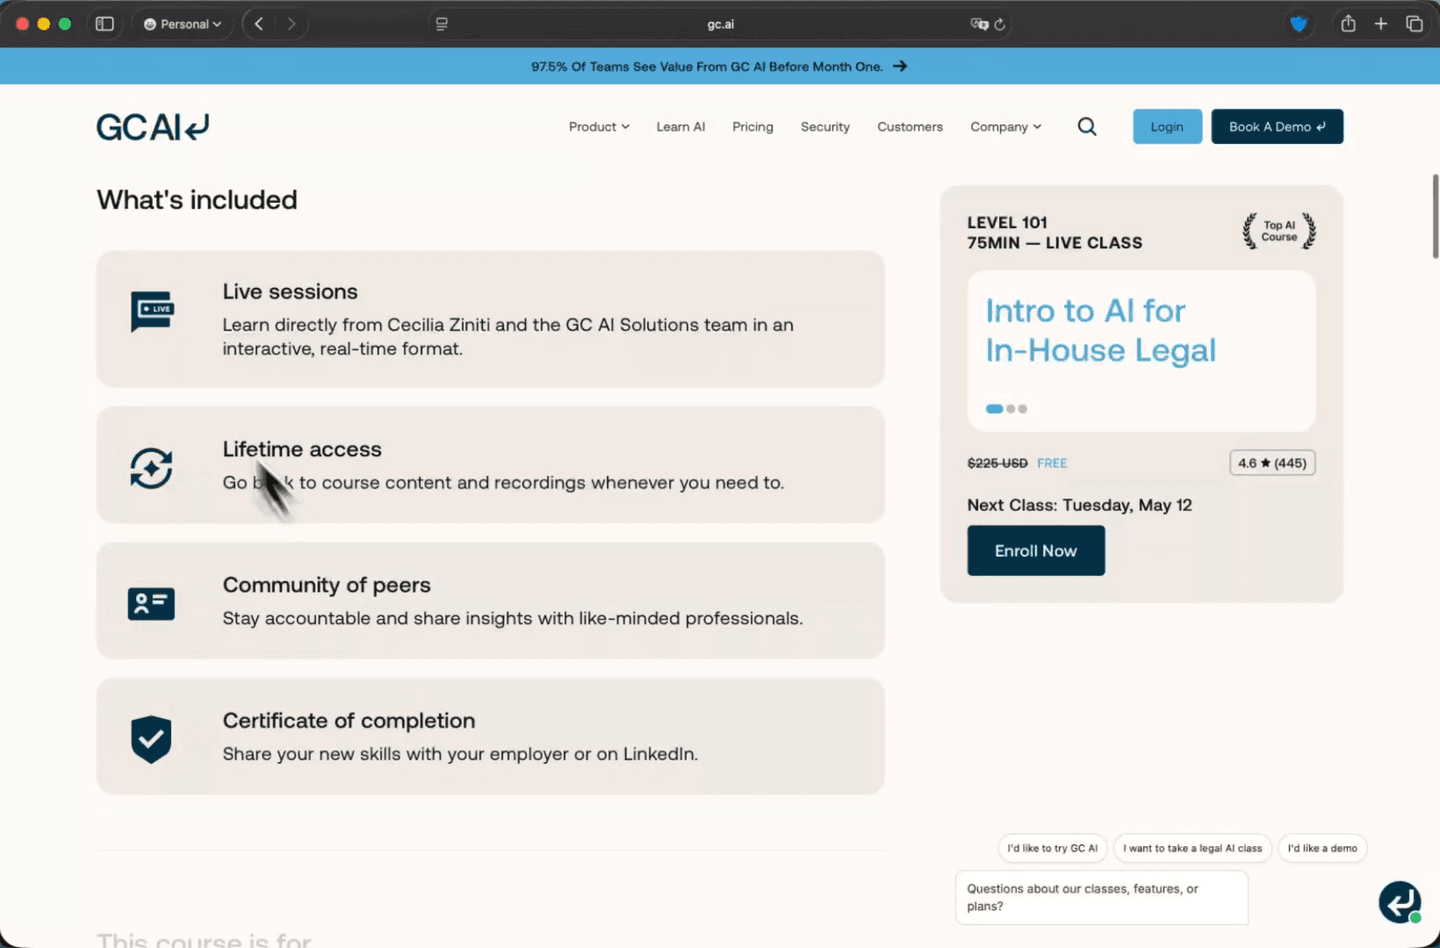Viewport: 1440px width, 948px height.
Task: Click the Top AI Course laurel badge
Action: pyautogui.click(x=1279, y=231)
